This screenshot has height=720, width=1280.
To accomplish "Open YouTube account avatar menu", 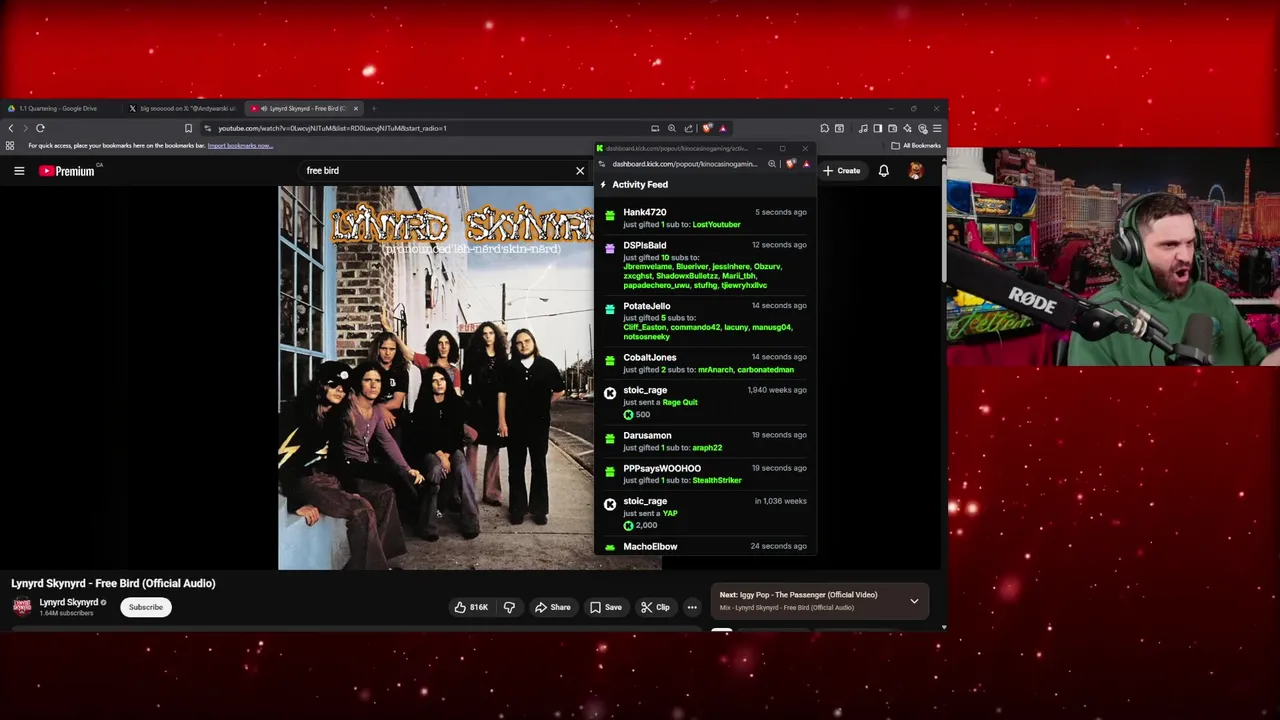I will [915, 171].
